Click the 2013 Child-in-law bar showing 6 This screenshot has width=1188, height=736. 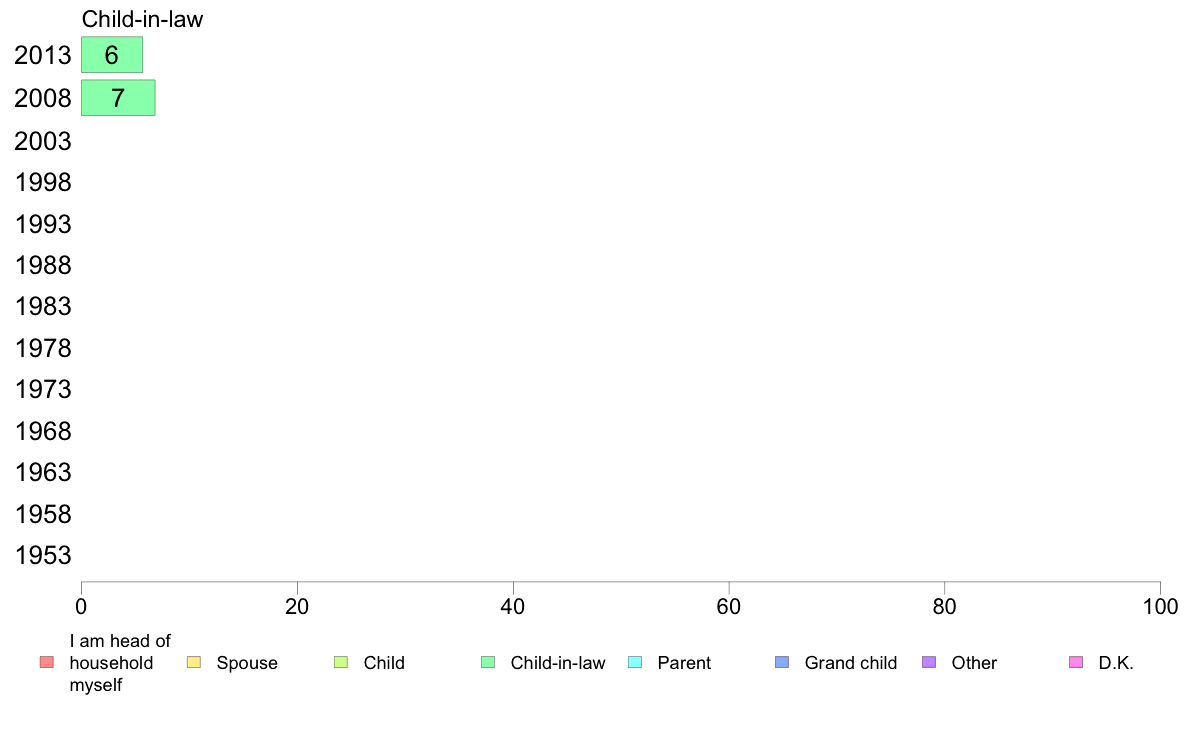[x=112, y=55]
